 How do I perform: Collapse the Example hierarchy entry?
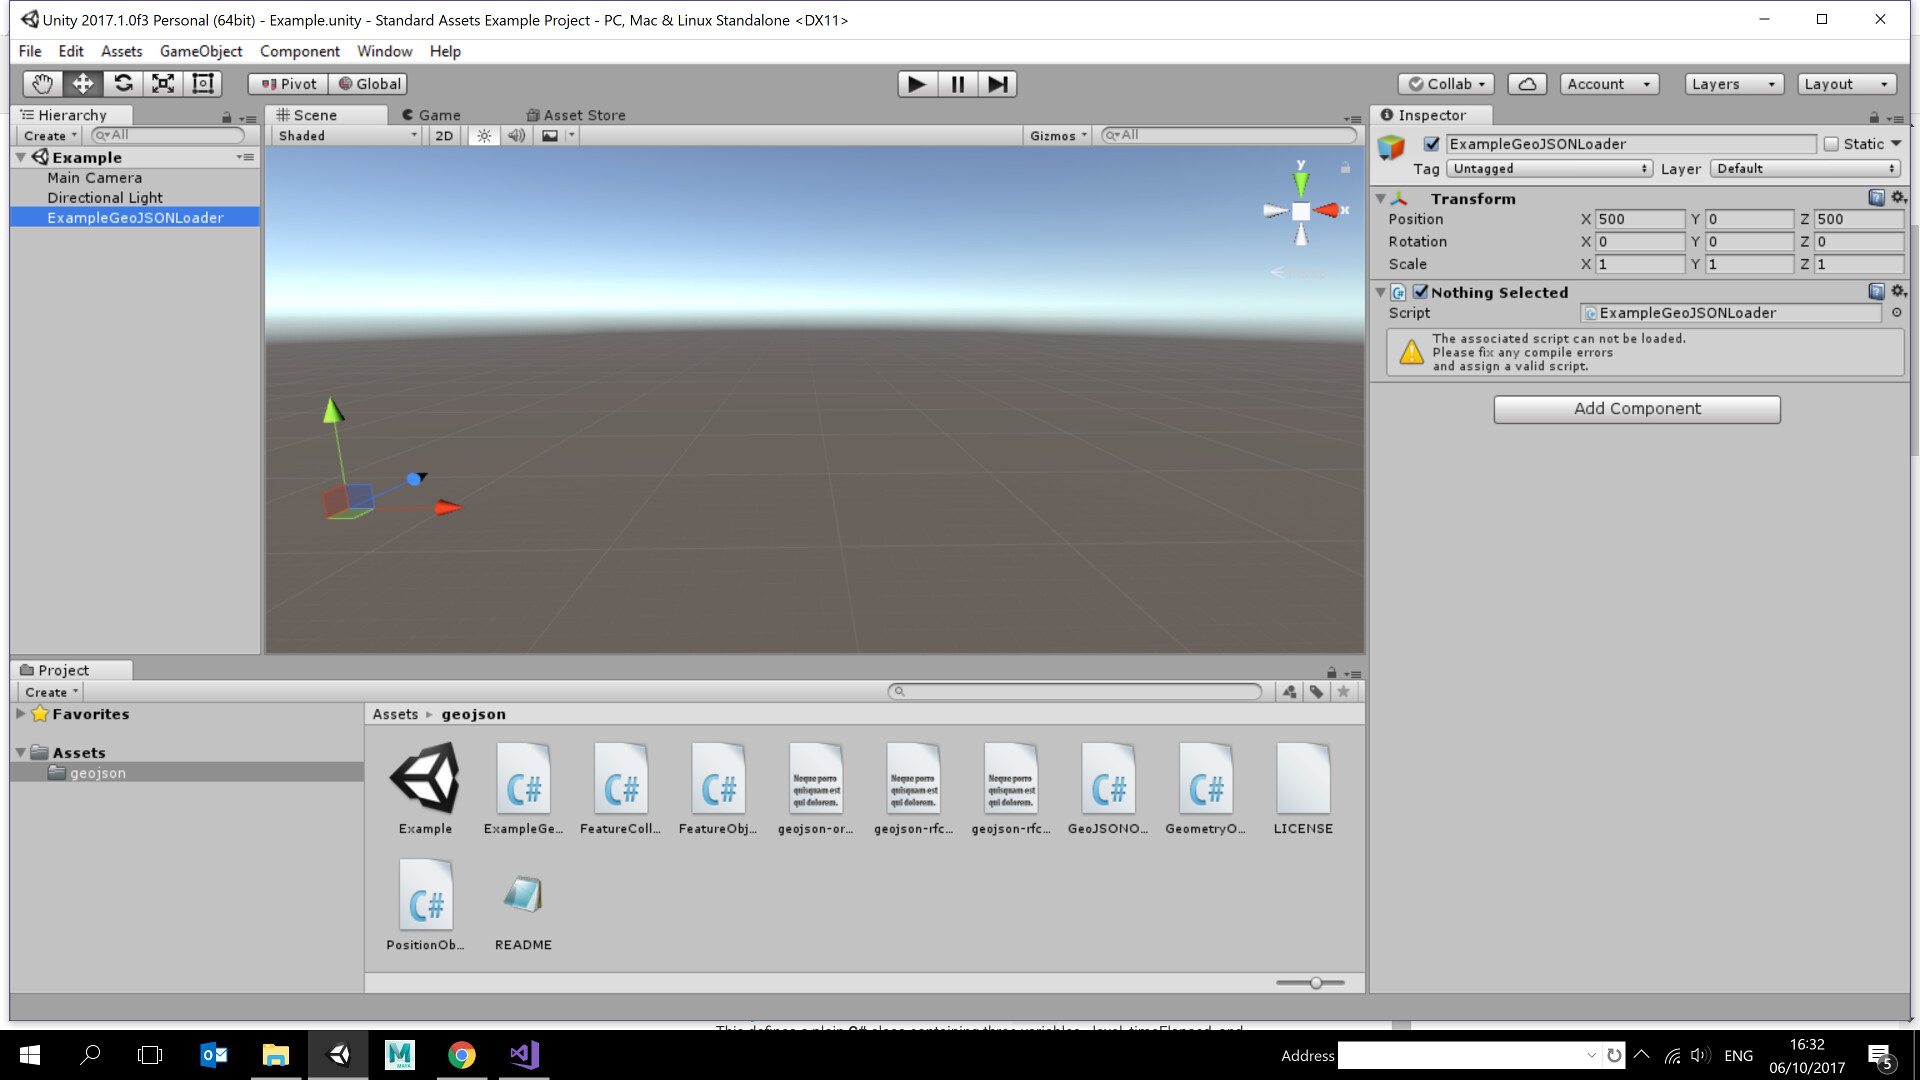[x=20, y=157]
